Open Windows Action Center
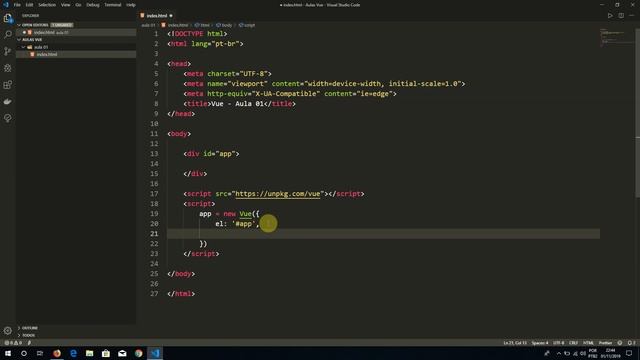The width and height of the screenshot is (640, 360). pos(629,353)
